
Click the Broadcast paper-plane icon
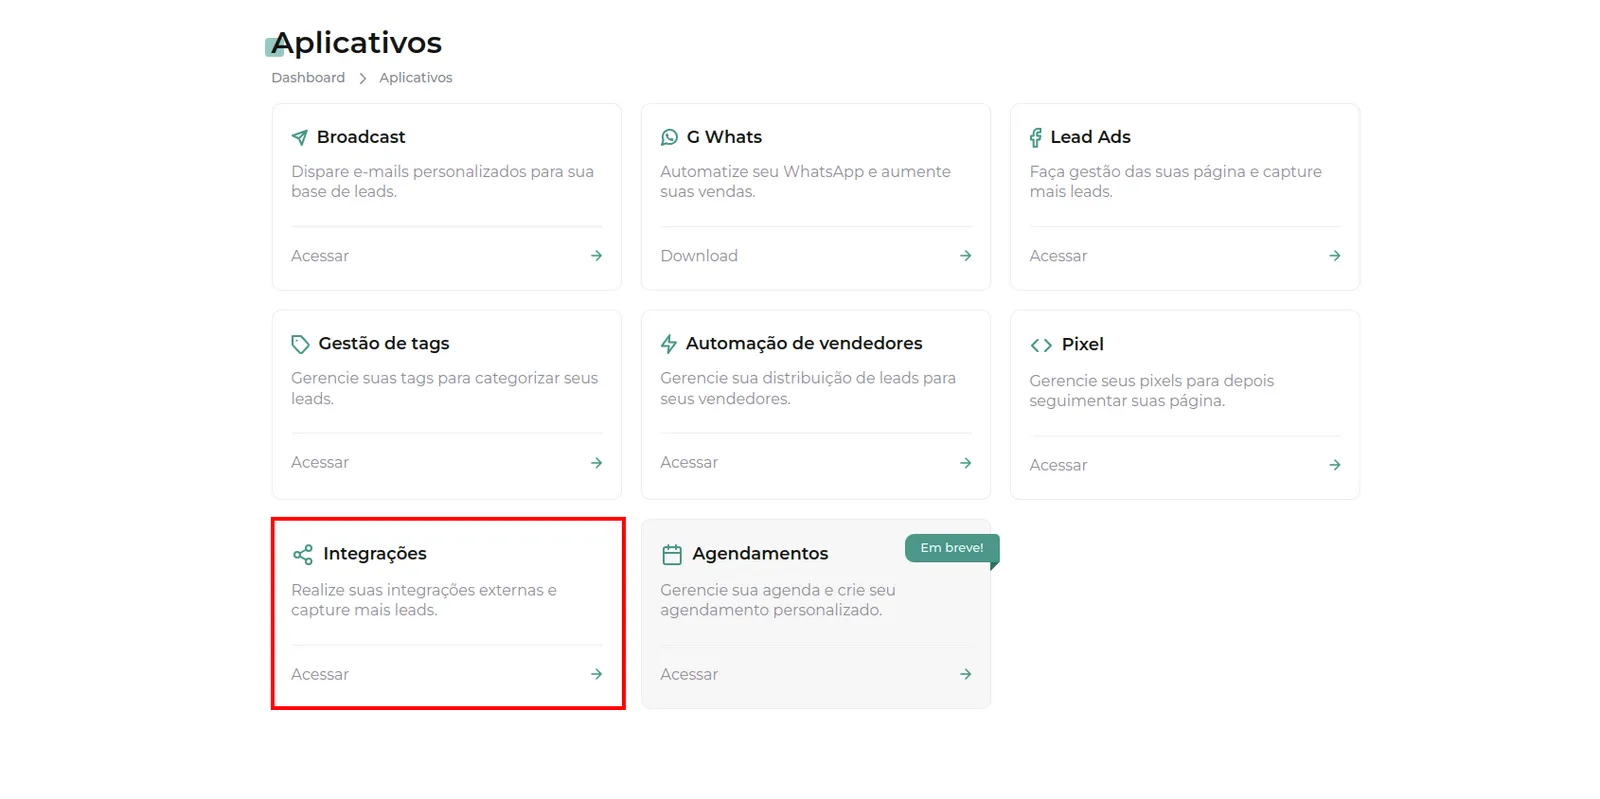coord(299,137)
